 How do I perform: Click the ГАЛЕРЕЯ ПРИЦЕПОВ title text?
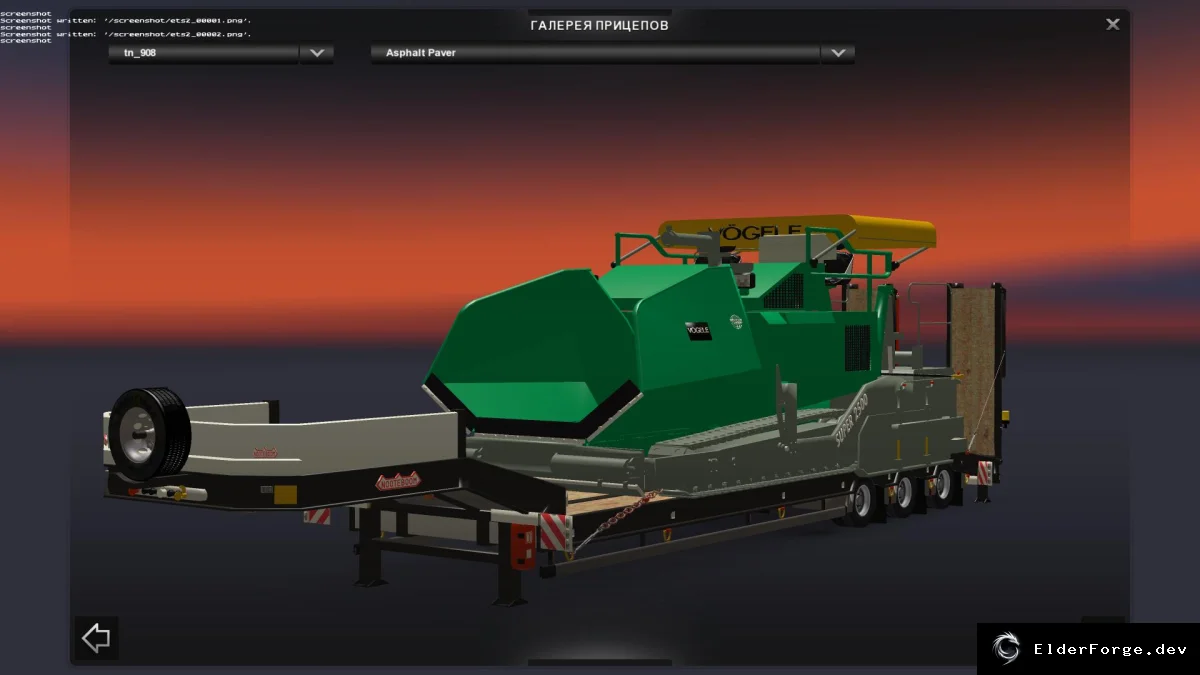(600, 25)
